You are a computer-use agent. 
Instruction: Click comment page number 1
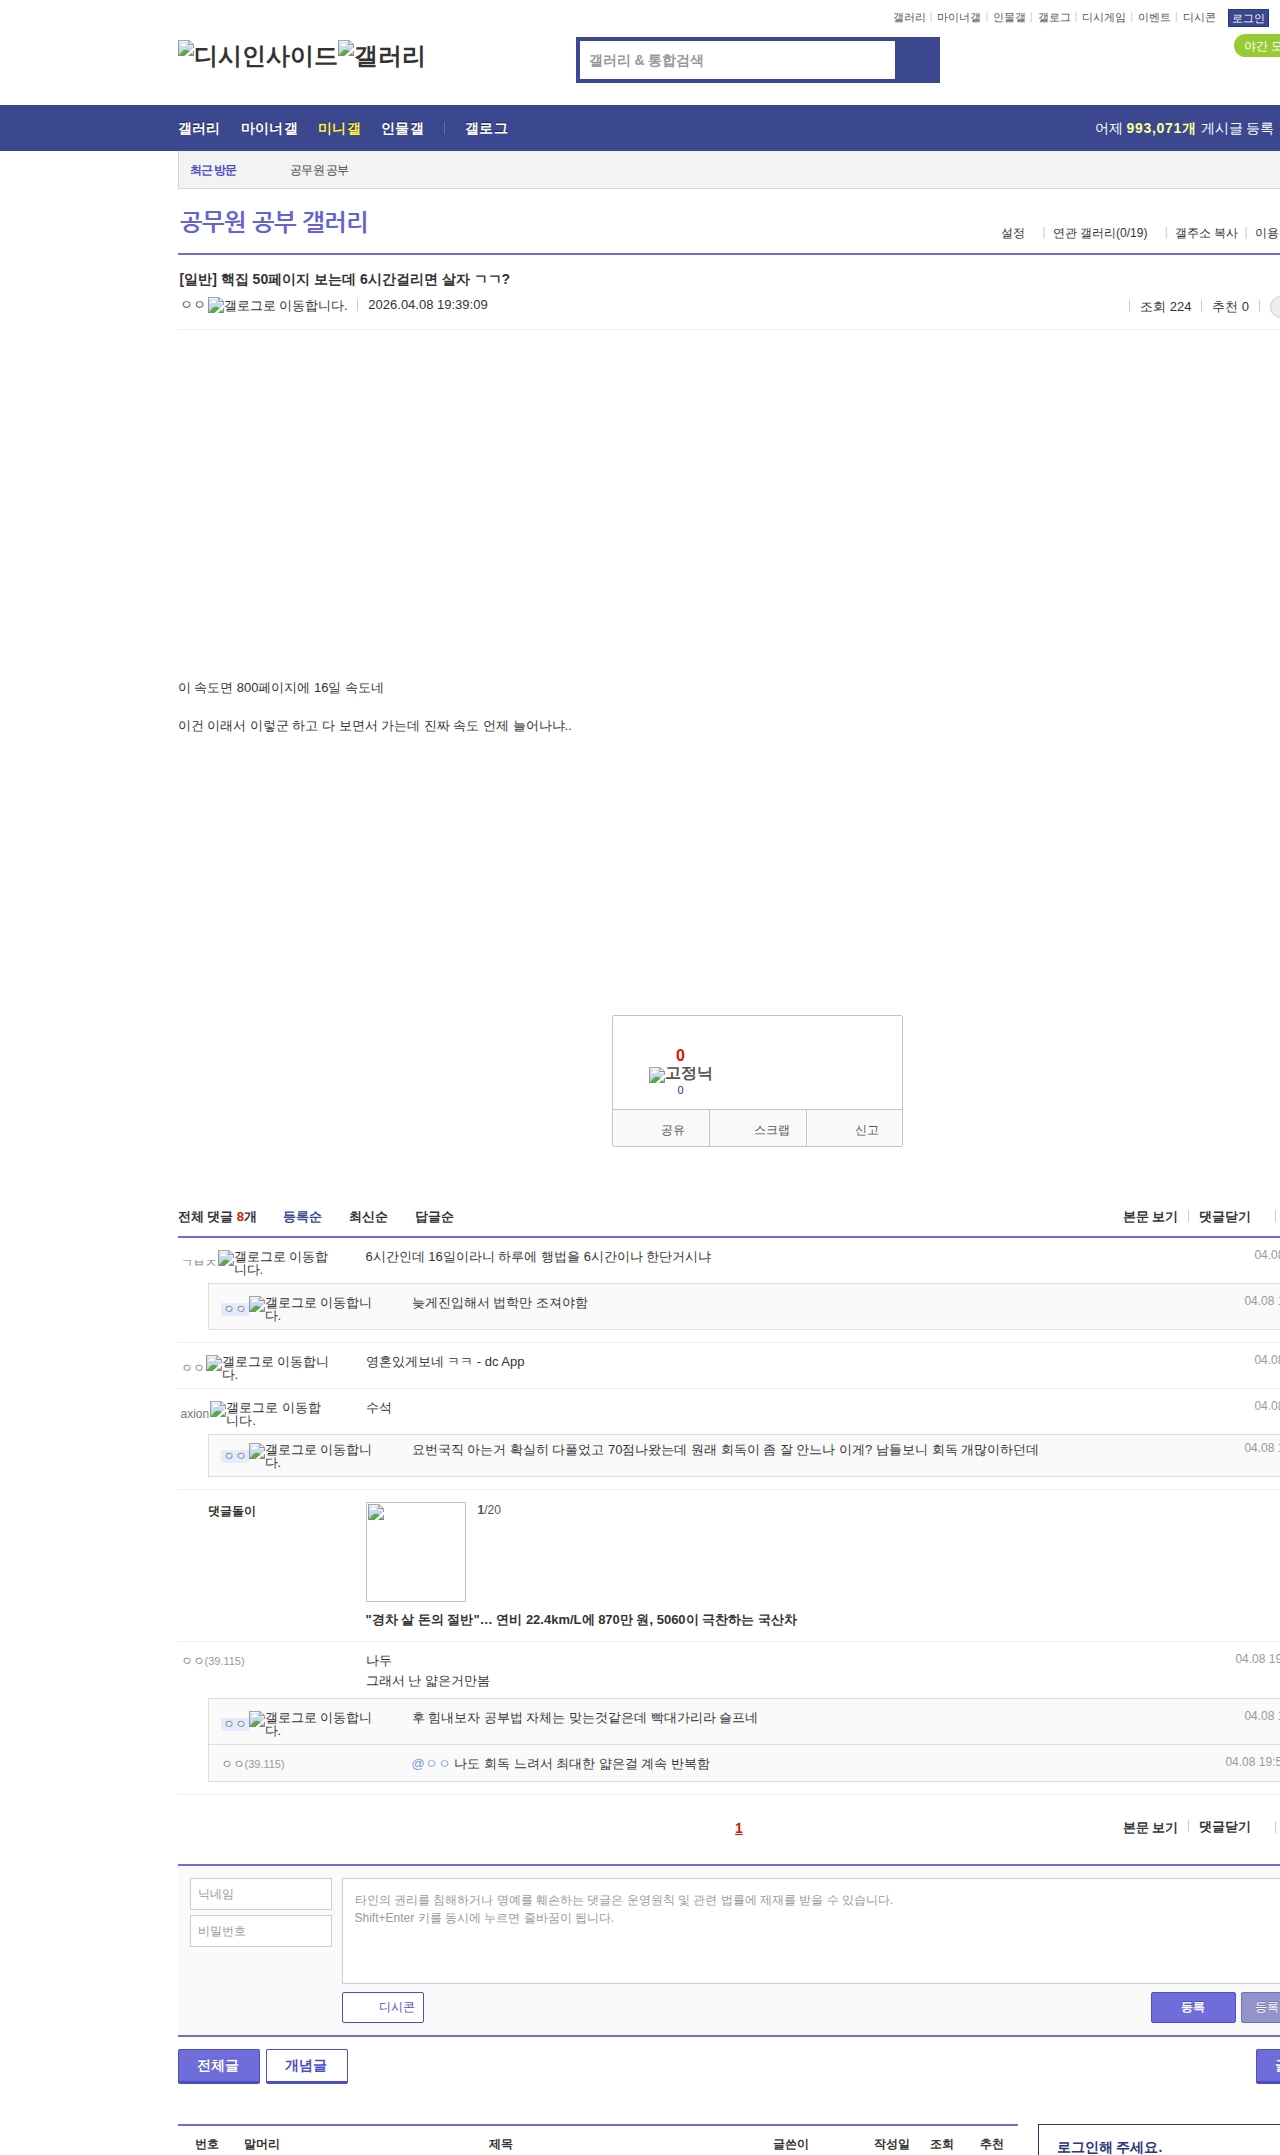[739, 1828]
